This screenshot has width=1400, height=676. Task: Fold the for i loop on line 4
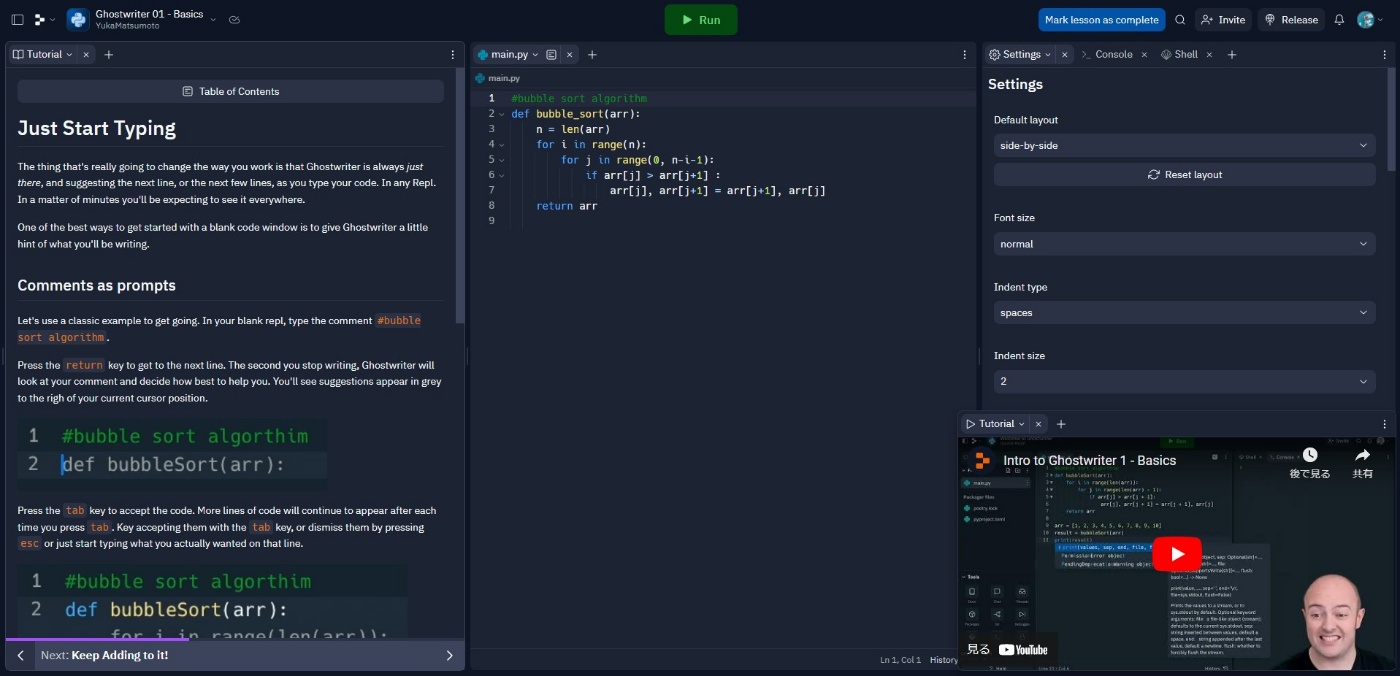(502, 144)
